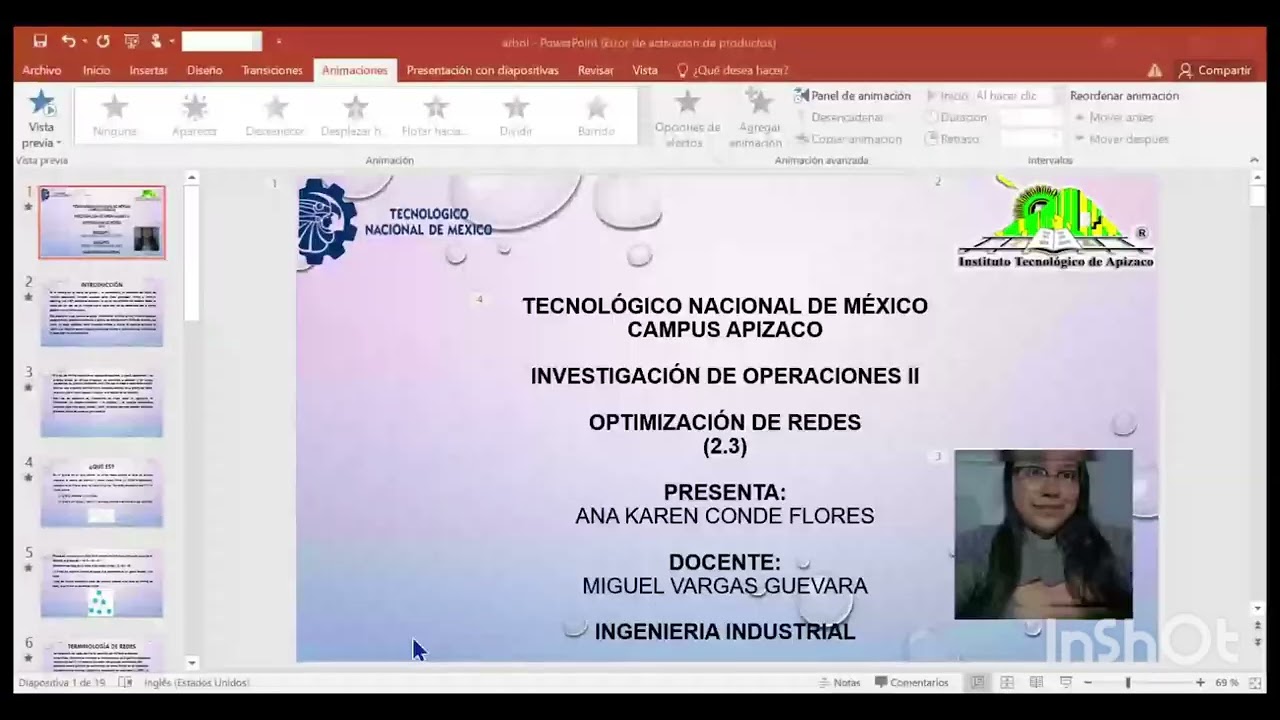Select slide 5 thumbnail

point(102,582)
